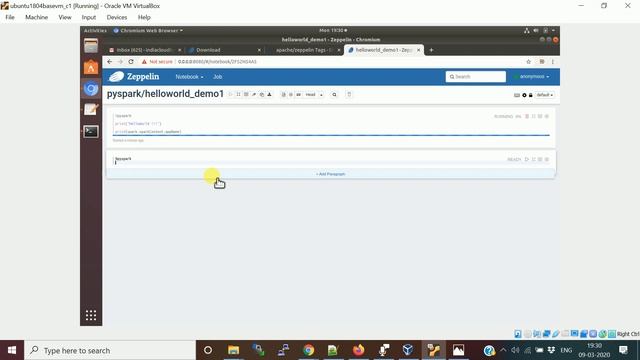The width and height of the screenshot is (640, 360).
Task: Open Firefox from the Windows taskbar
Action: [x=358, y=350]
